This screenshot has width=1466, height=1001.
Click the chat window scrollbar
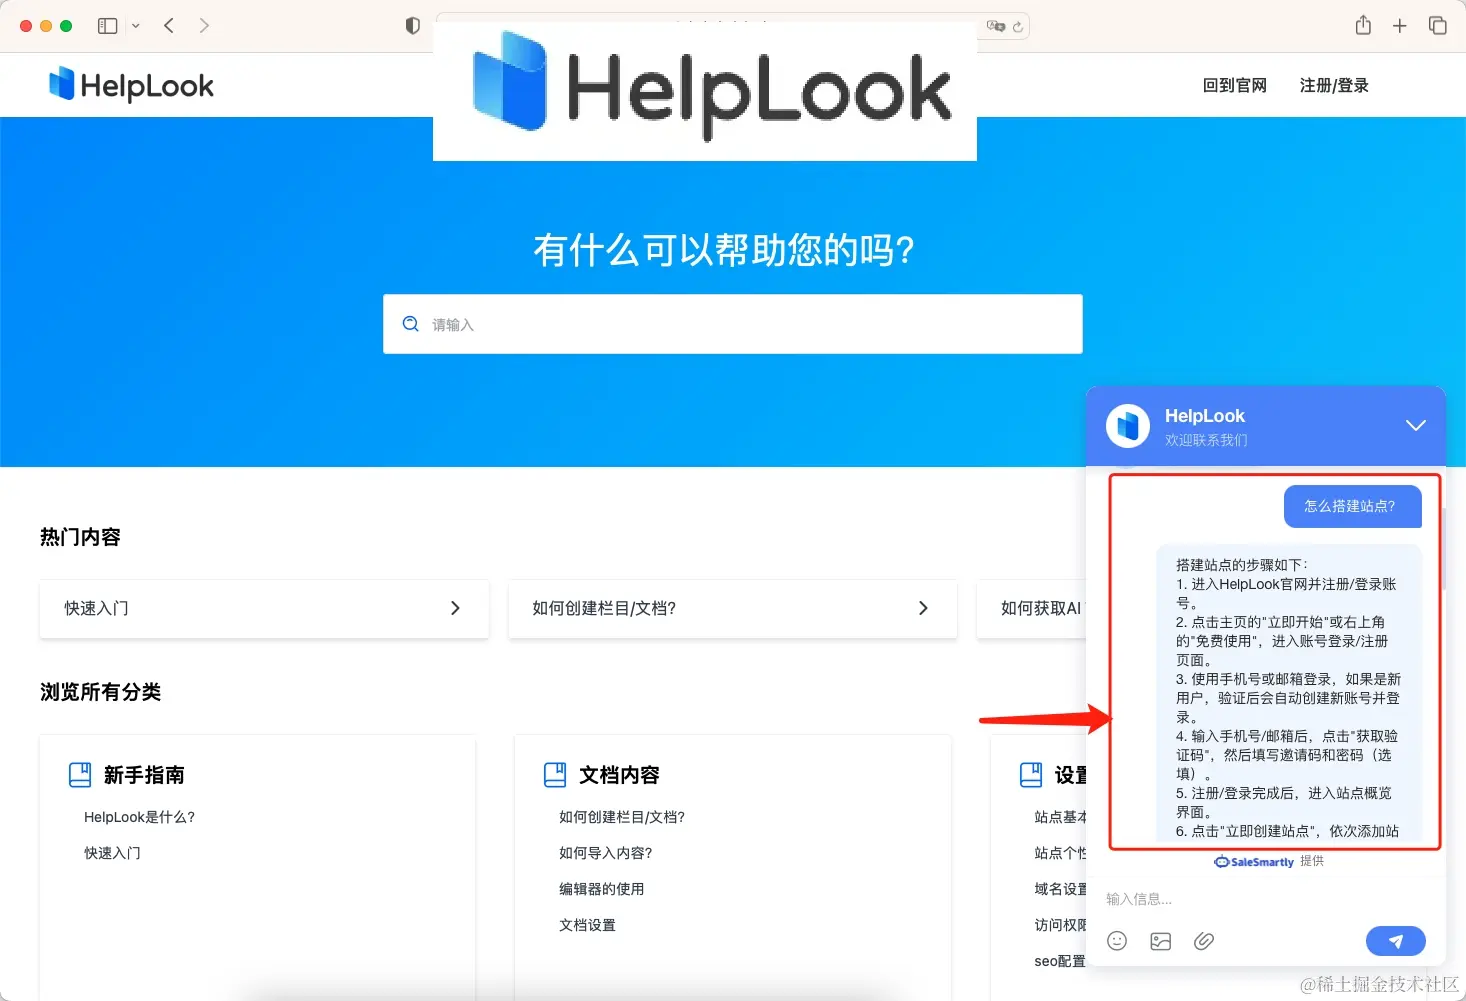pyautogui.click(x=1443, y=549)
